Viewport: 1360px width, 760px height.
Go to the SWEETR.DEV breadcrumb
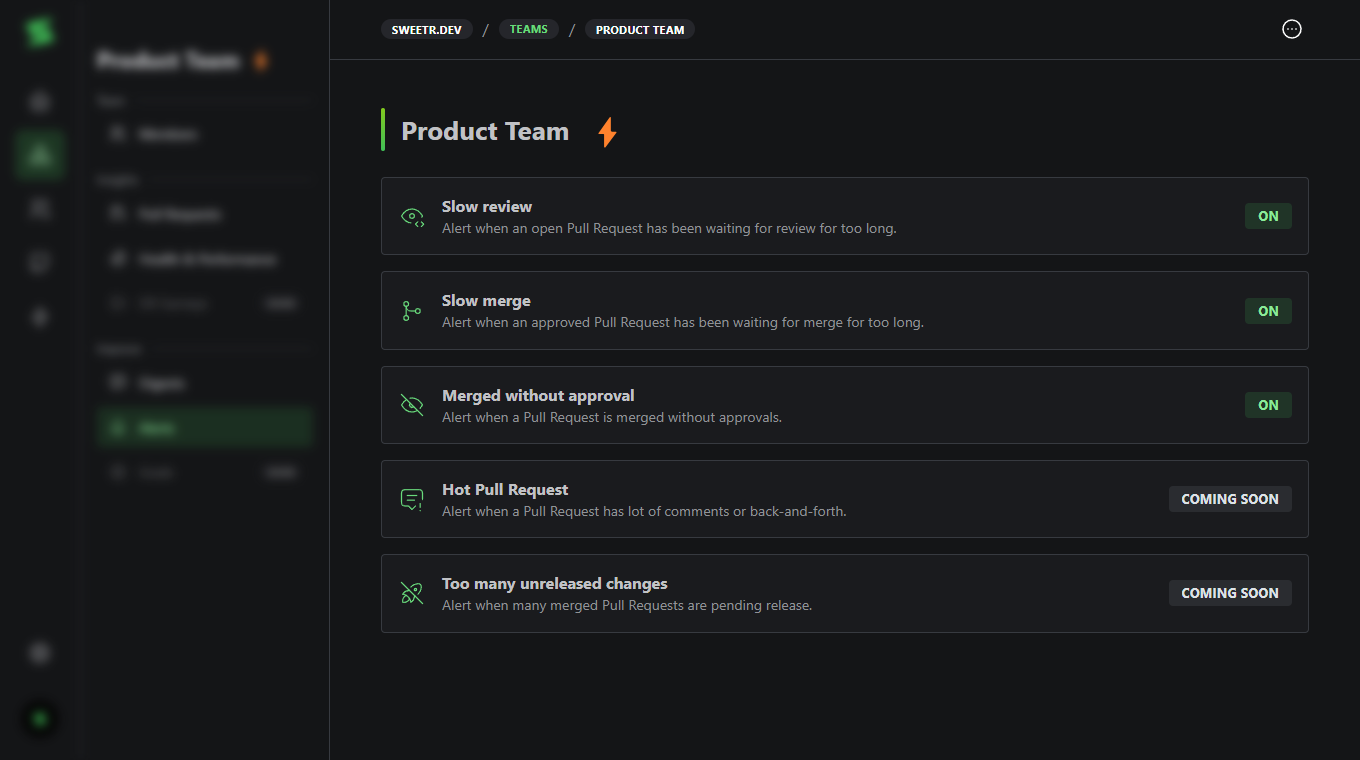click(x=426, y=30)
